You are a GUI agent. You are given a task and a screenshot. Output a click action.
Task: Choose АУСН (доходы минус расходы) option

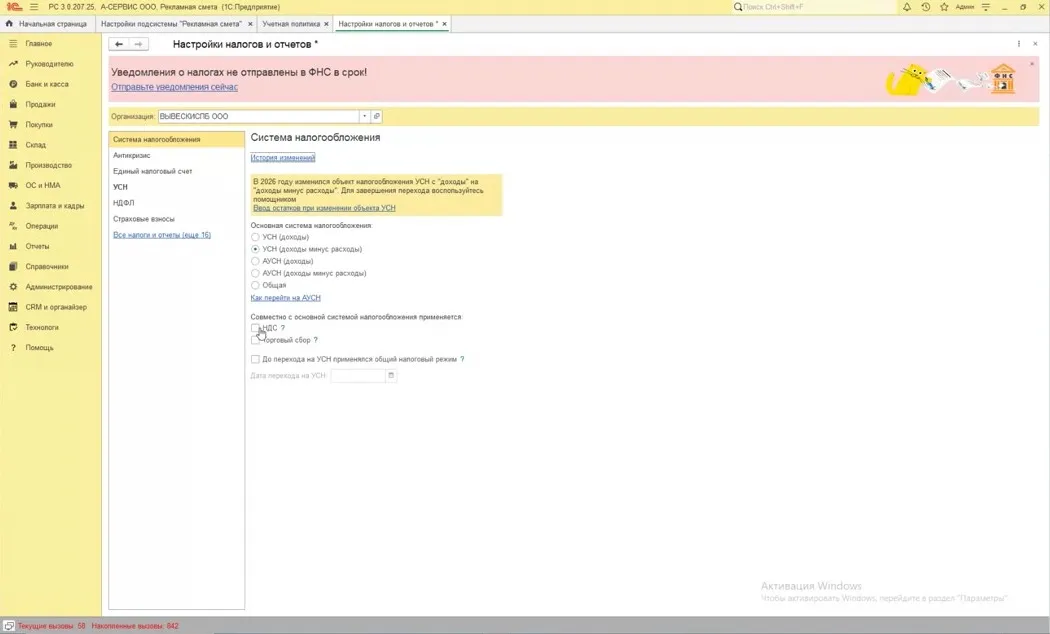pyautogui.click(x=255, y=273)
